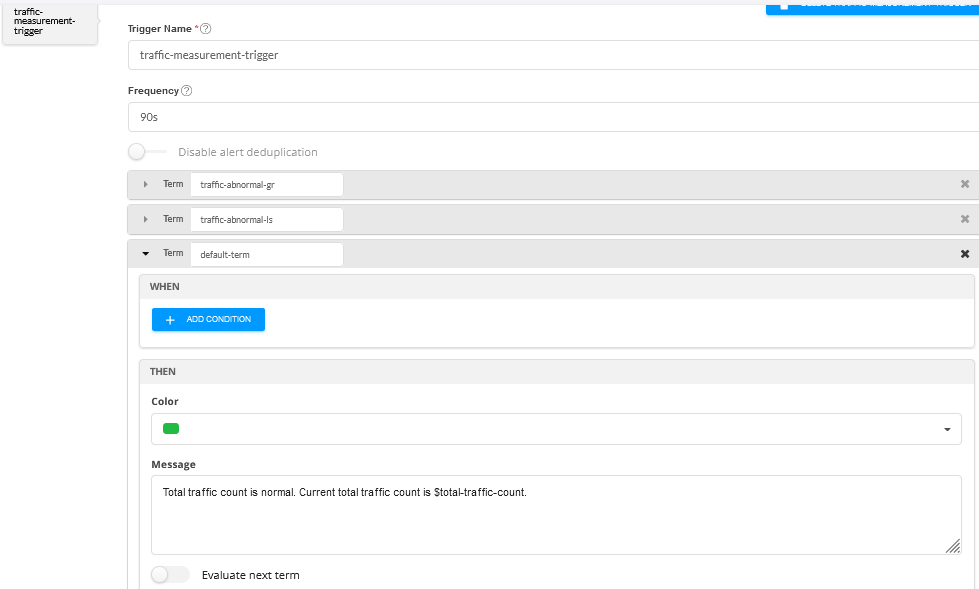Click the green color swatch
The image size is (979, 589).
pos(171,429)
